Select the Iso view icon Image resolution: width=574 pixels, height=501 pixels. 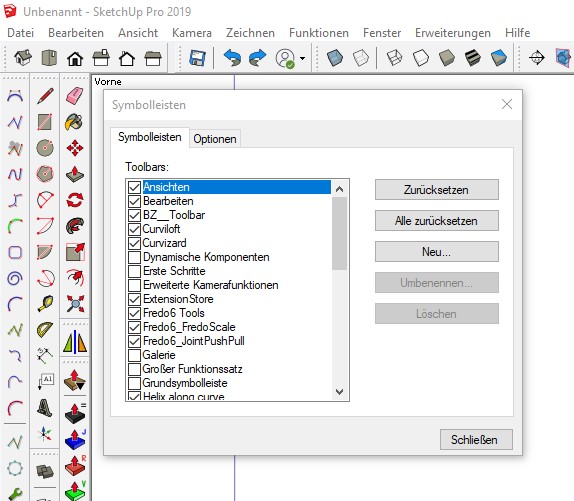point(23,58)
